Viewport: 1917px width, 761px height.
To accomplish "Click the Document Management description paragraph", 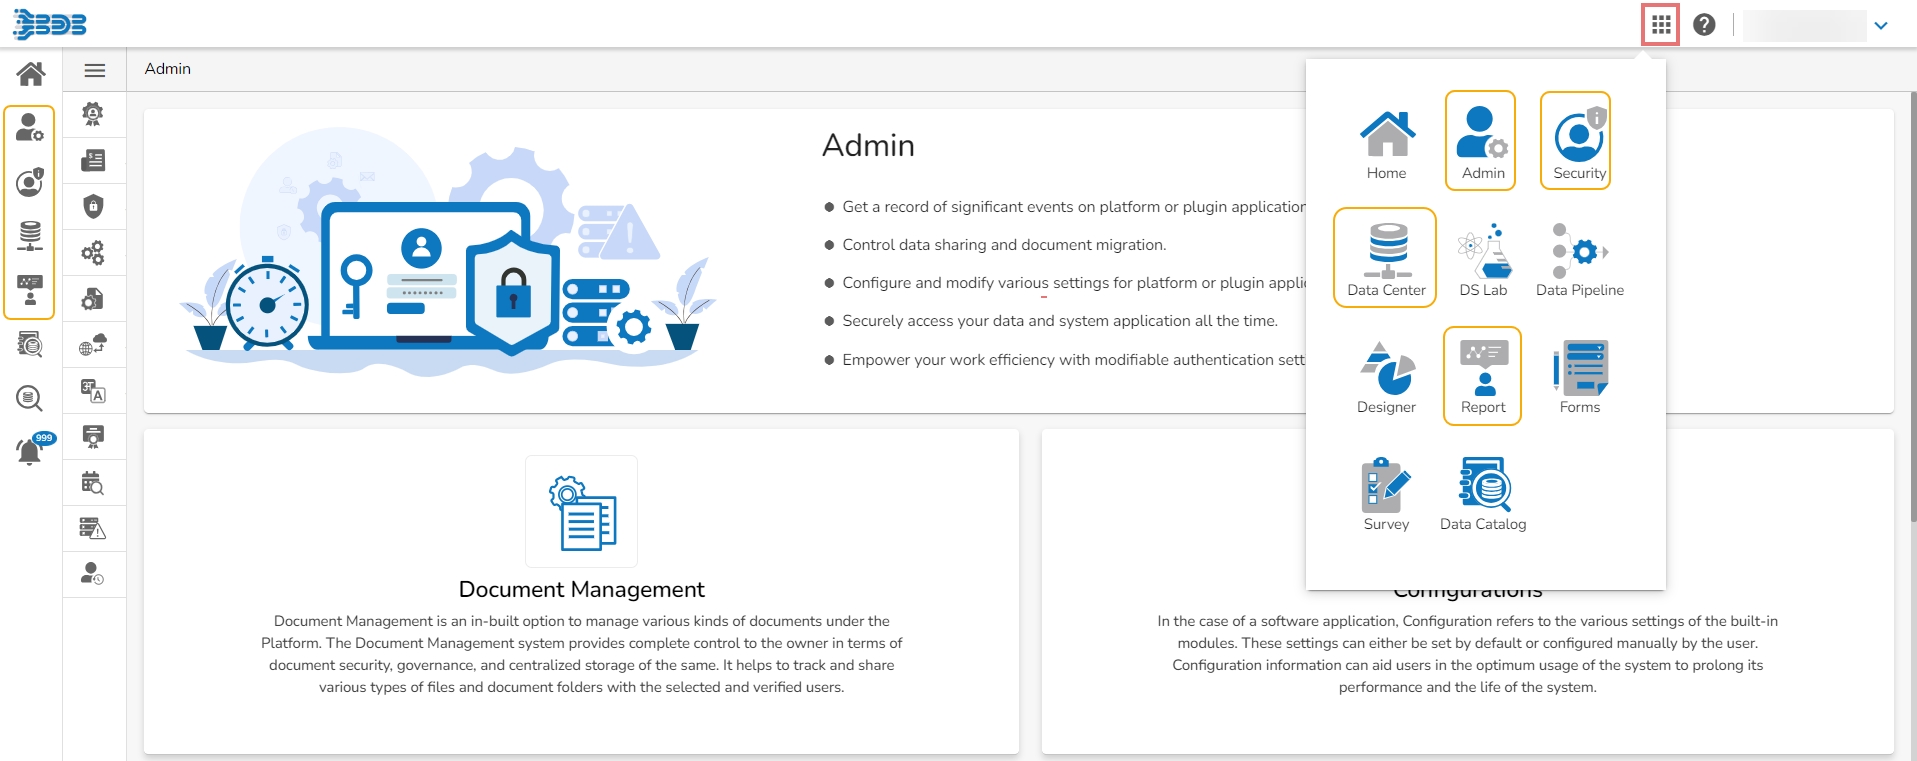I will coord(582,654).
